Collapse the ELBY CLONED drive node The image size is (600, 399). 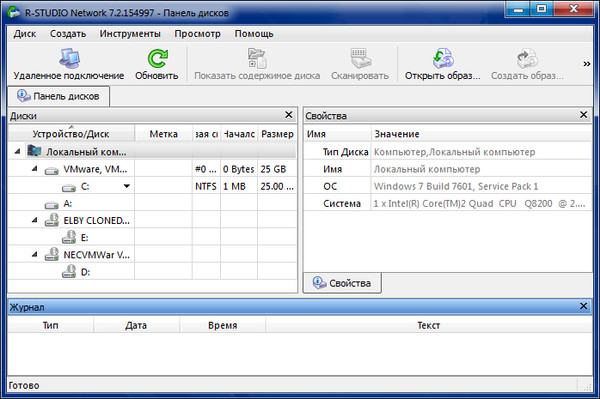click(35, 220)
